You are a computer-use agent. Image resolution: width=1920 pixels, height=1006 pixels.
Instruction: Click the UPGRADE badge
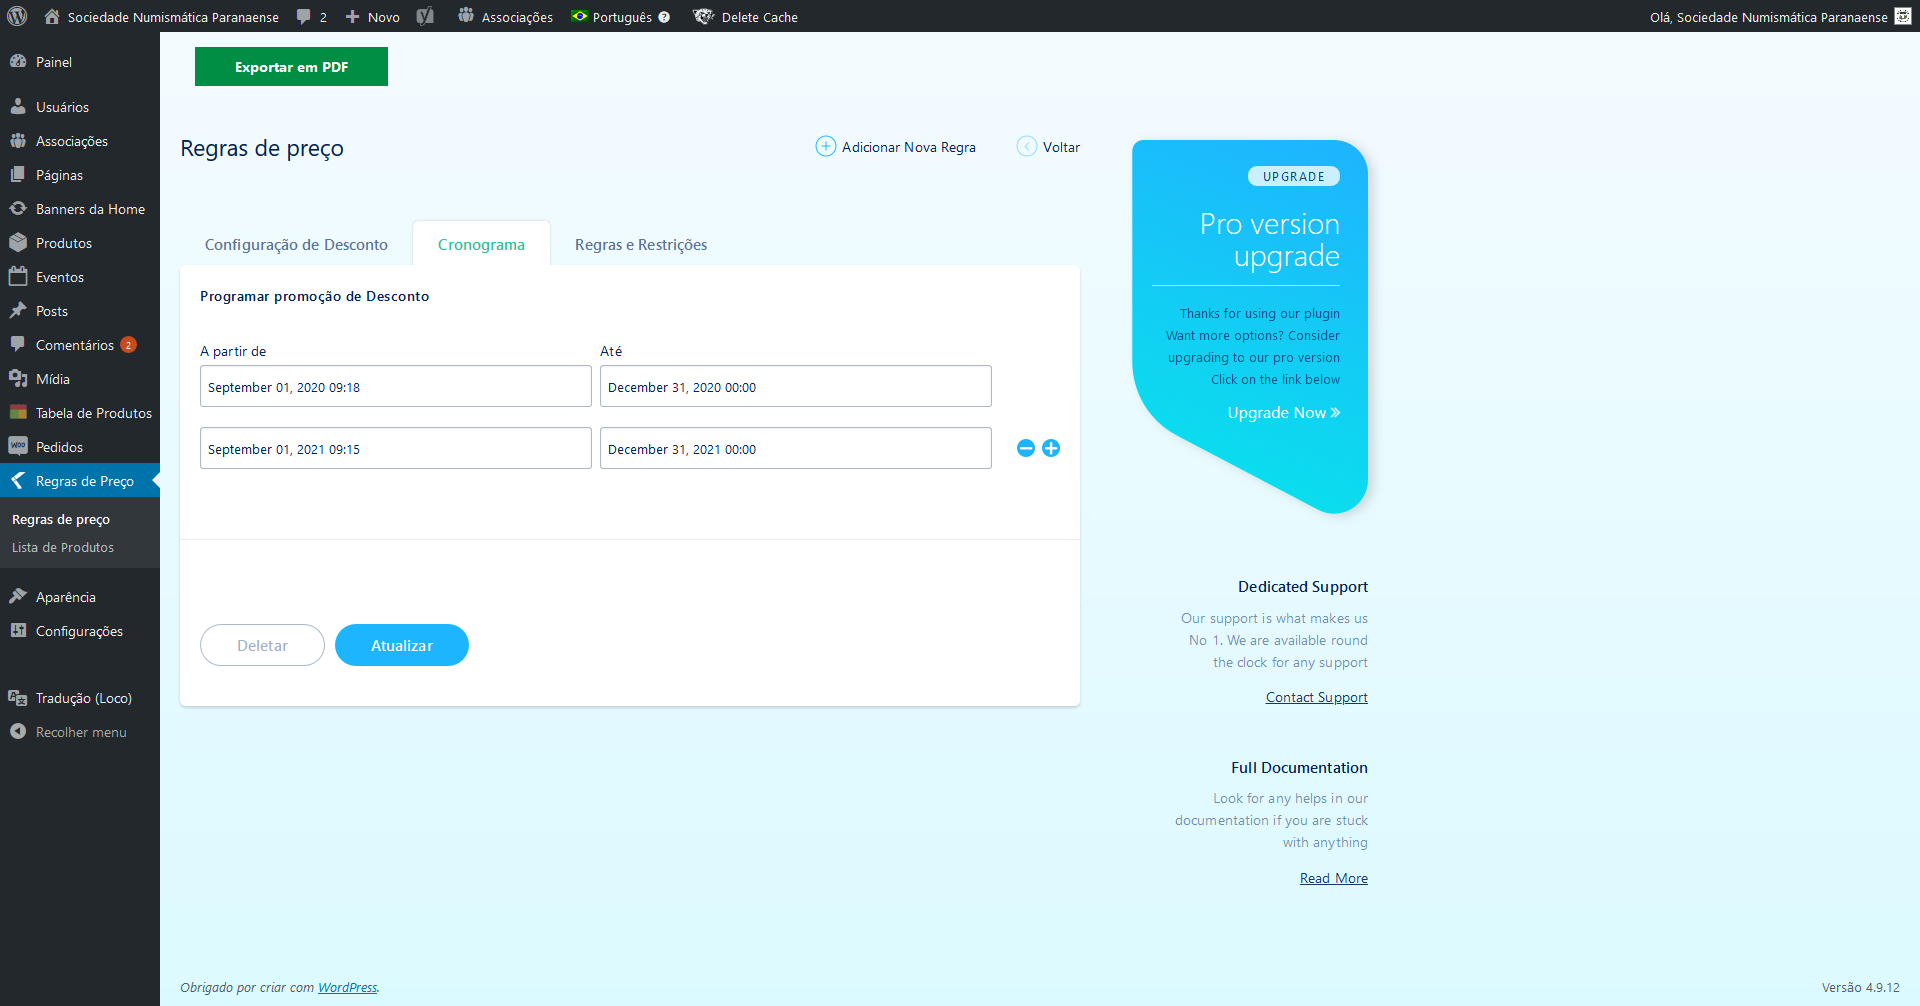pos(1293,176)
